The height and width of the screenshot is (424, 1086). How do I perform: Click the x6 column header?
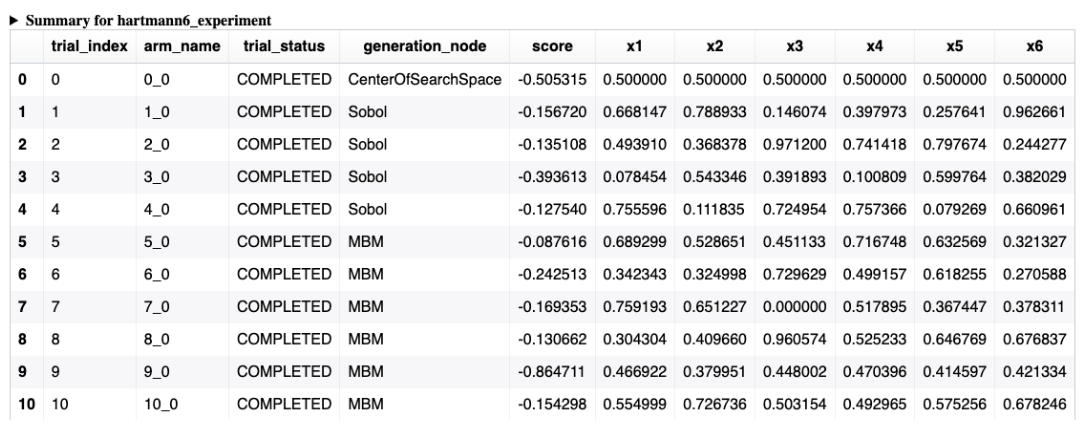coord(1034,46)
